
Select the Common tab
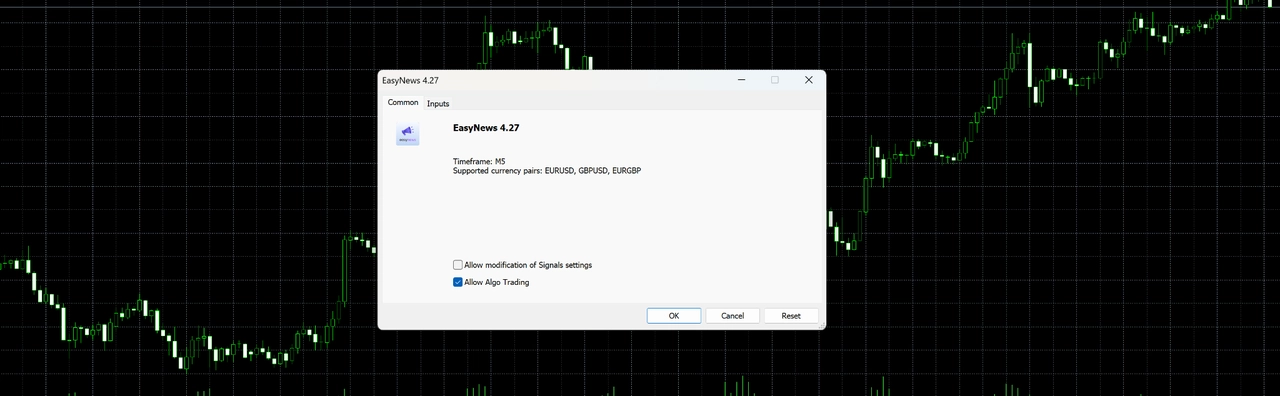tap(403, 102)
